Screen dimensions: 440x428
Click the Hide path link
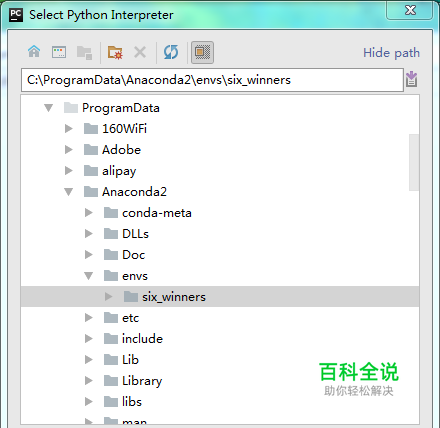[x=391, y=53]
